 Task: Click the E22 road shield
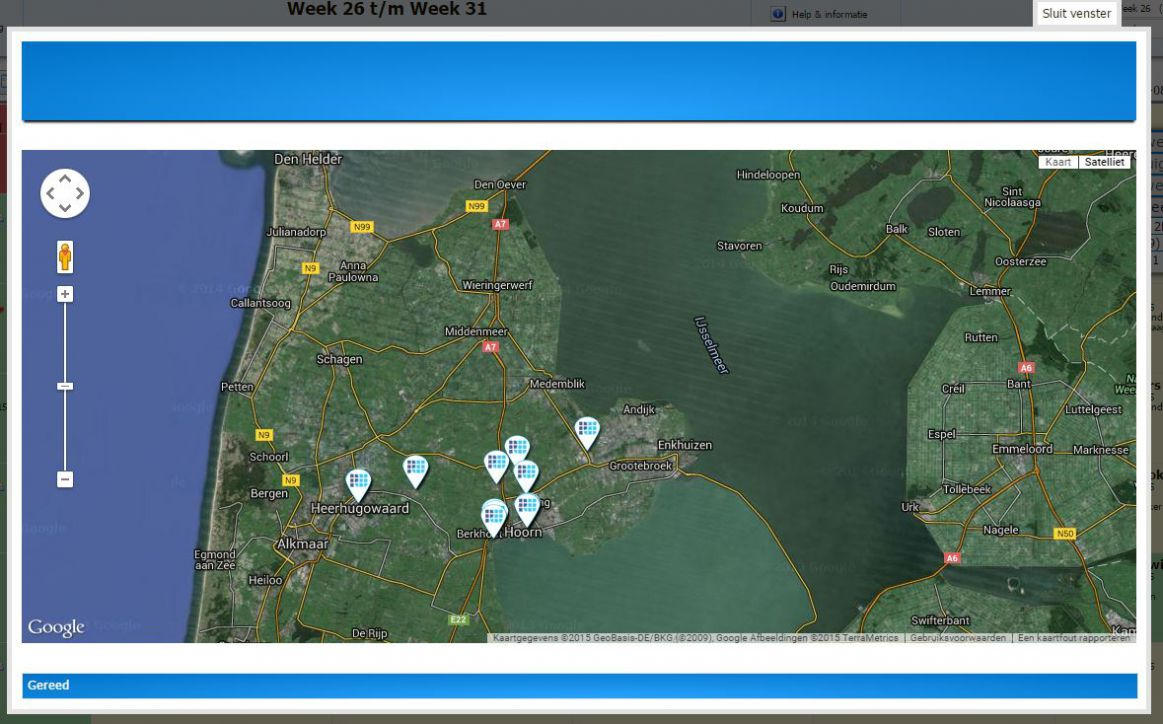(x=458, y=619)
